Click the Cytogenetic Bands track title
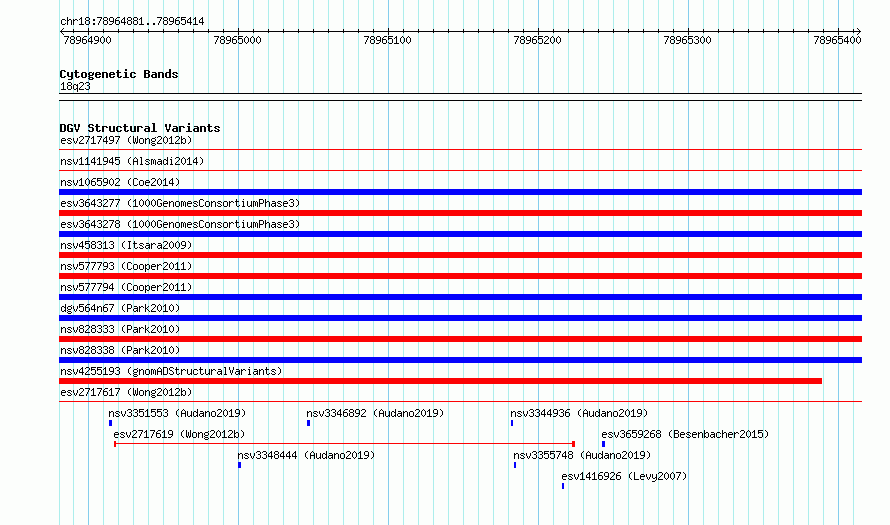Image resolution: width=890 pixels, height=525 pixels. click(x=119, y=74)
